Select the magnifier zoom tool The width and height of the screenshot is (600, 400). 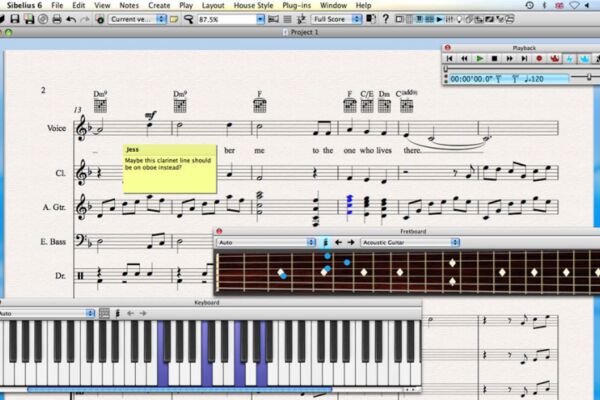coord(188,19)
